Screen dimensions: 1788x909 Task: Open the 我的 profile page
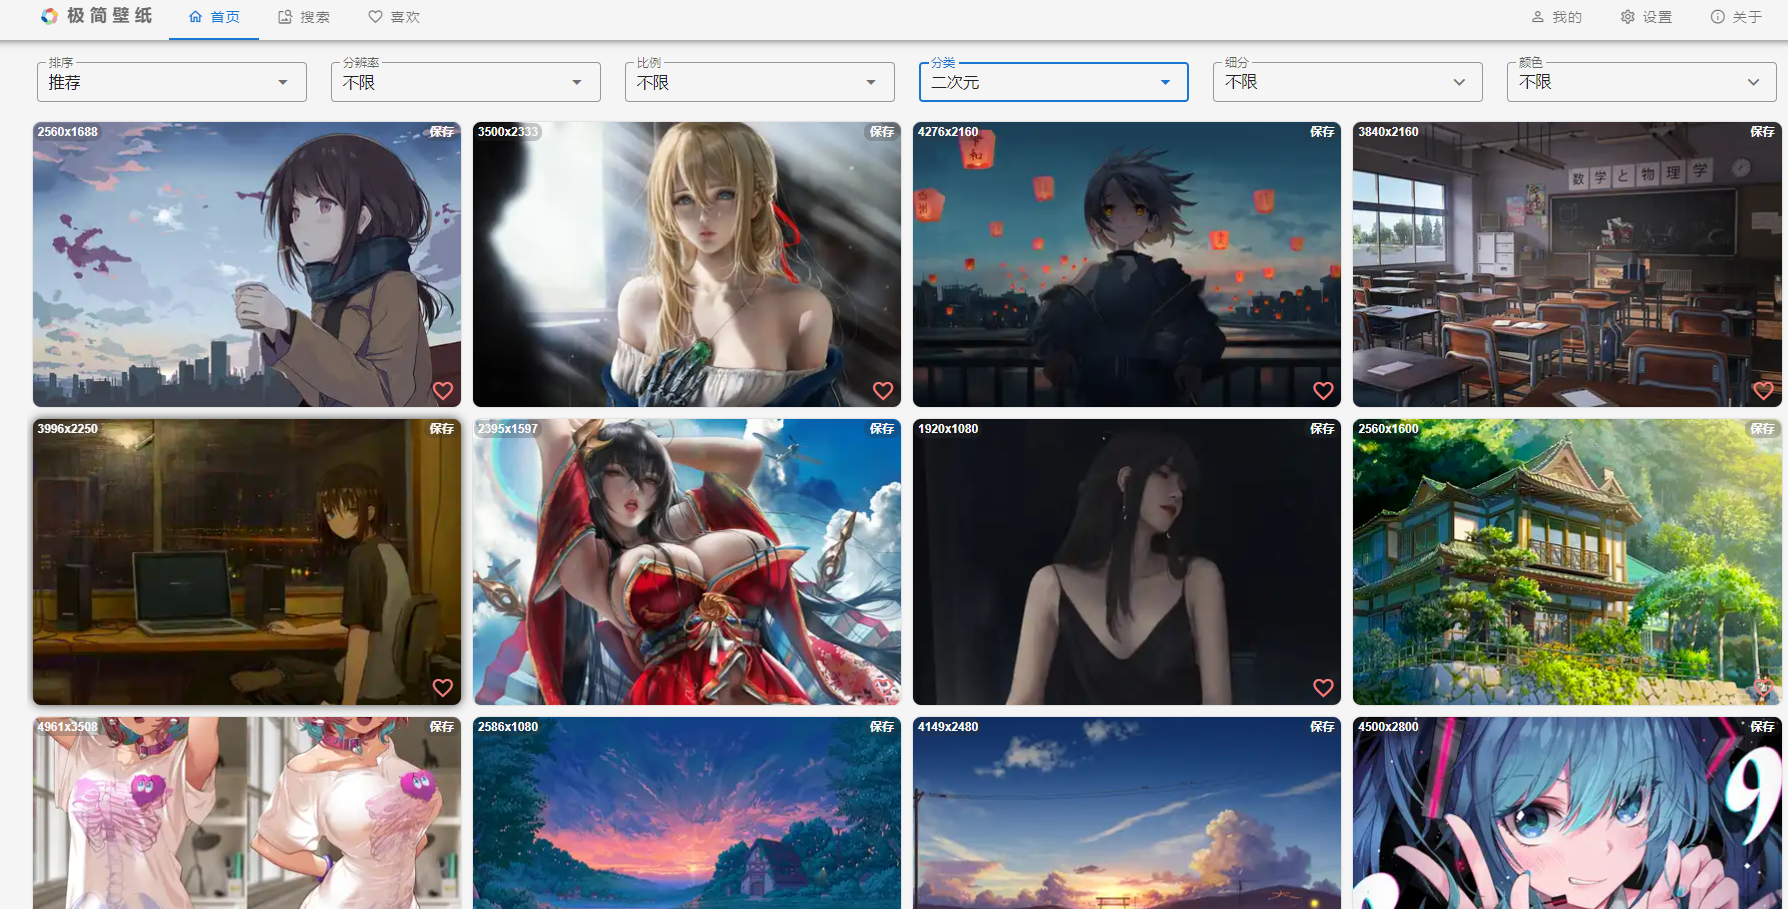point(1556,17)
